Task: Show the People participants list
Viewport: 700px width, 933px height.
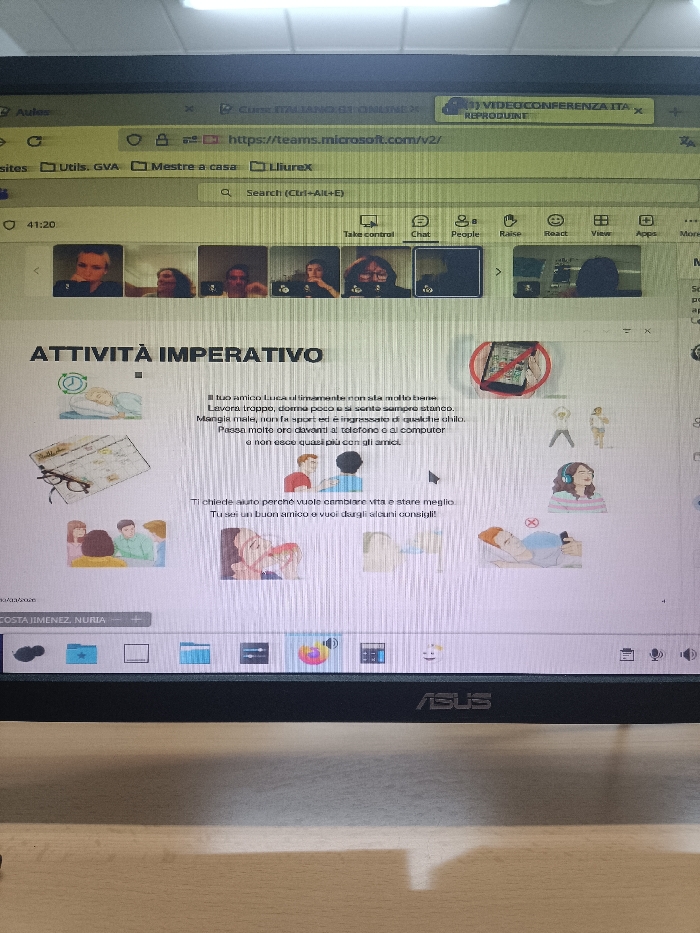Action: tap(465, 227)
